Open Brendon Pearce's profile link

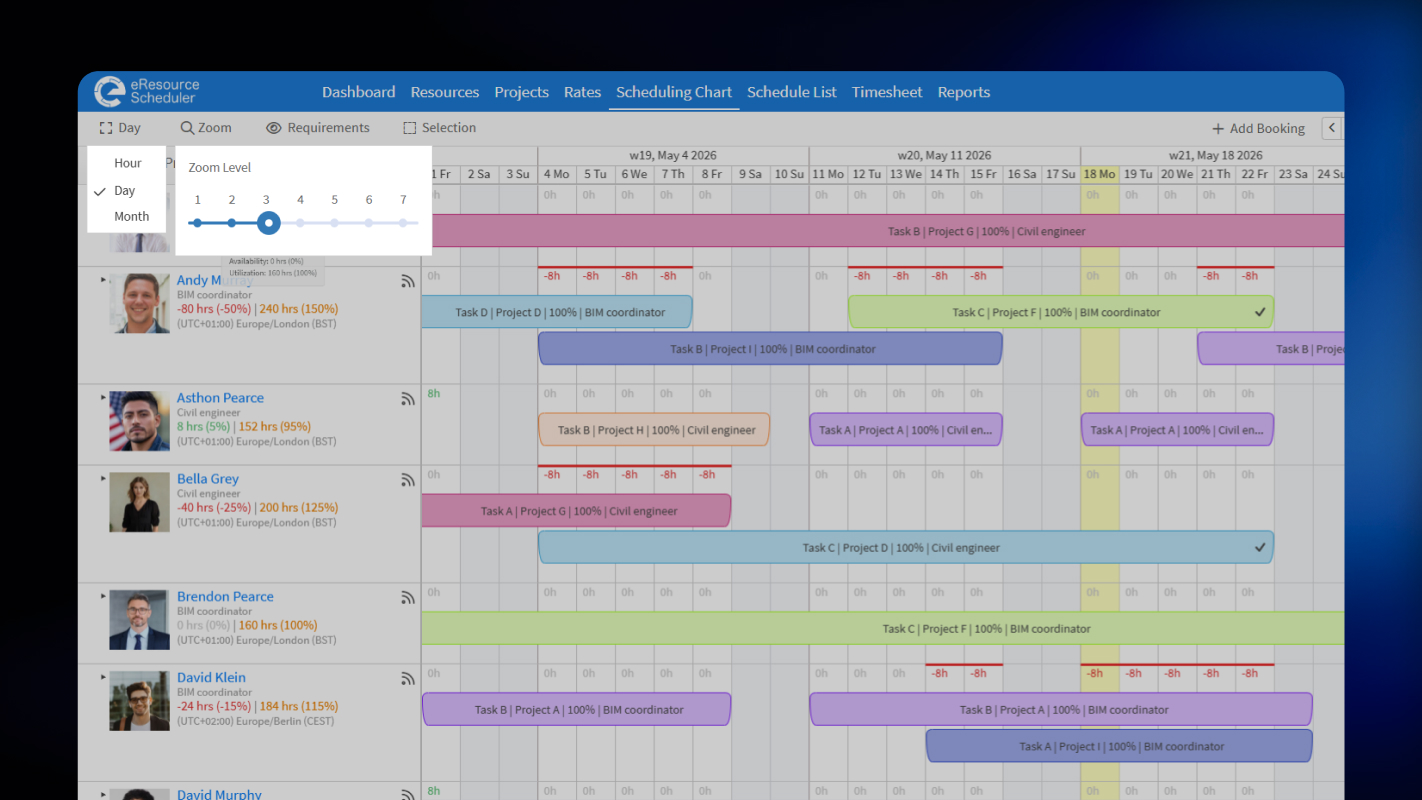point(225,597)
